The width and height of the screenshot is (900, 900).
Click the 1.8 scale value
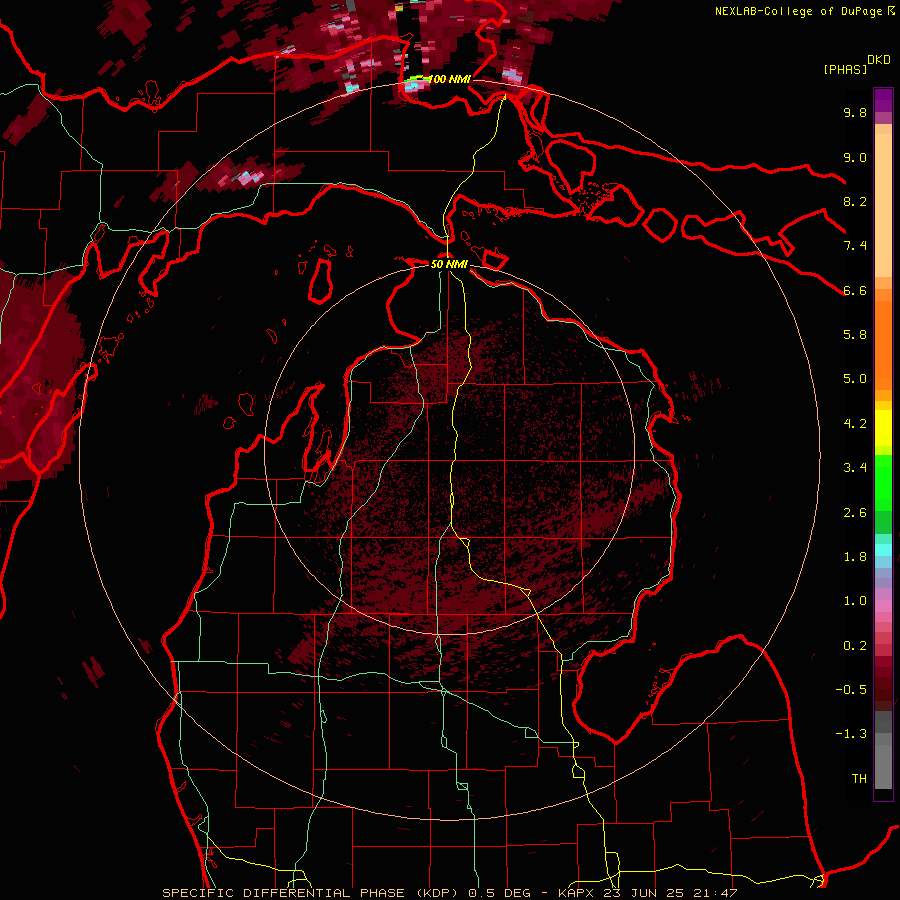[855, 557]
